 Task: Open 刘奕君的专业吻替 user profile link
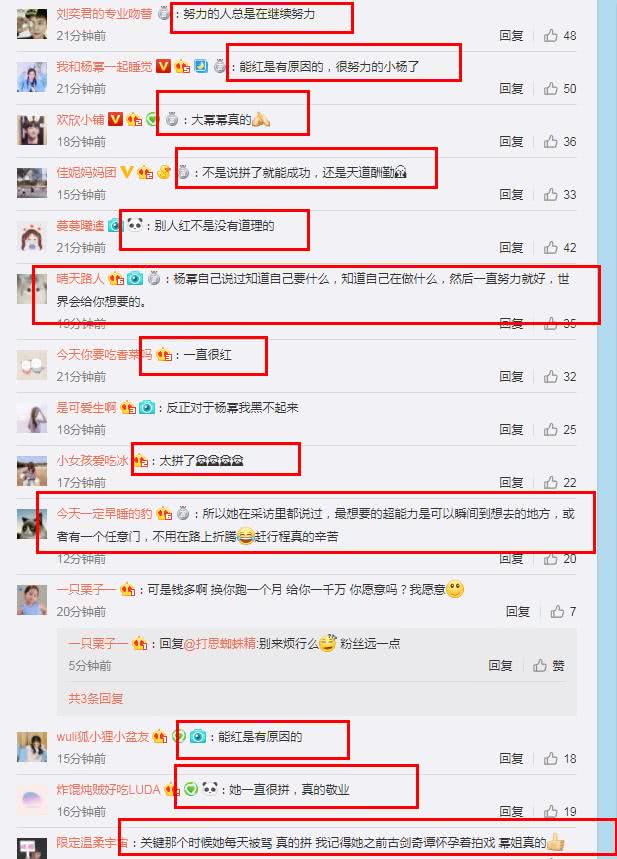[x=104, y=14]
